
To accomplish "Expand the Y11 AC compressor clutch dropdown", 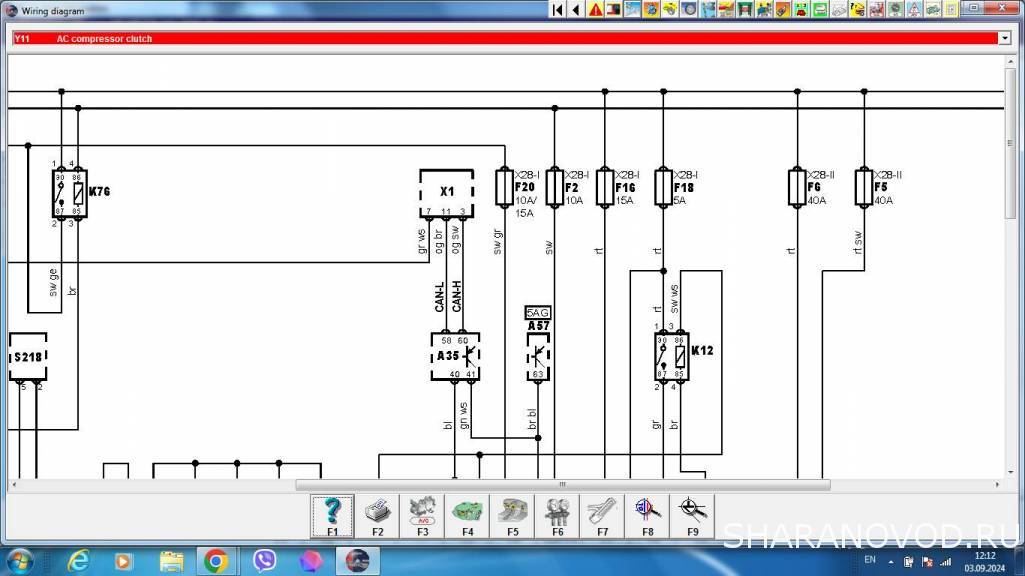I will coord(1004,38).
